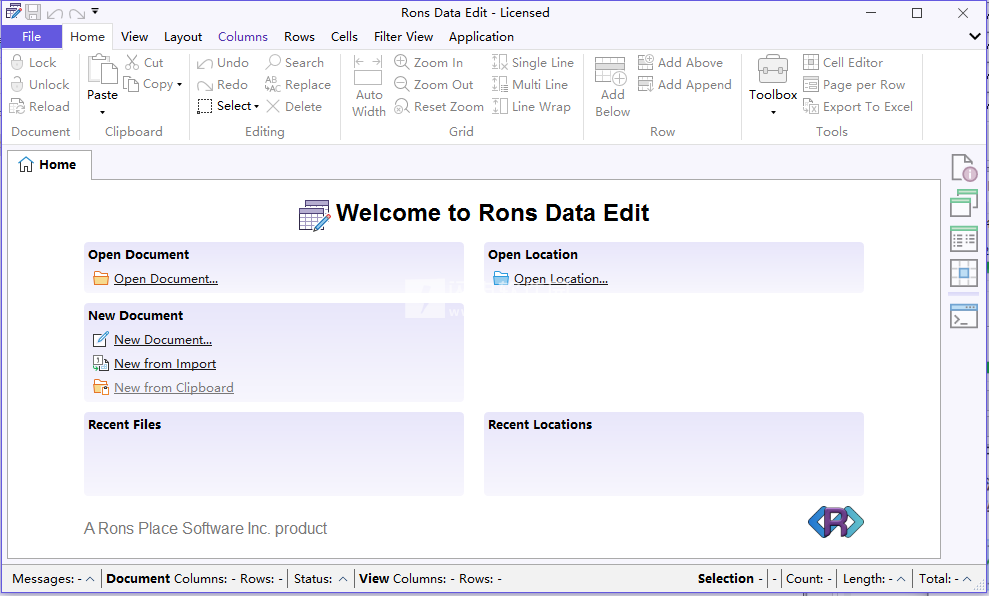Image resolution: width=989 pixels, height=596 pixels.
Task: Open the File menu
Action: click(x=32, y=37)
